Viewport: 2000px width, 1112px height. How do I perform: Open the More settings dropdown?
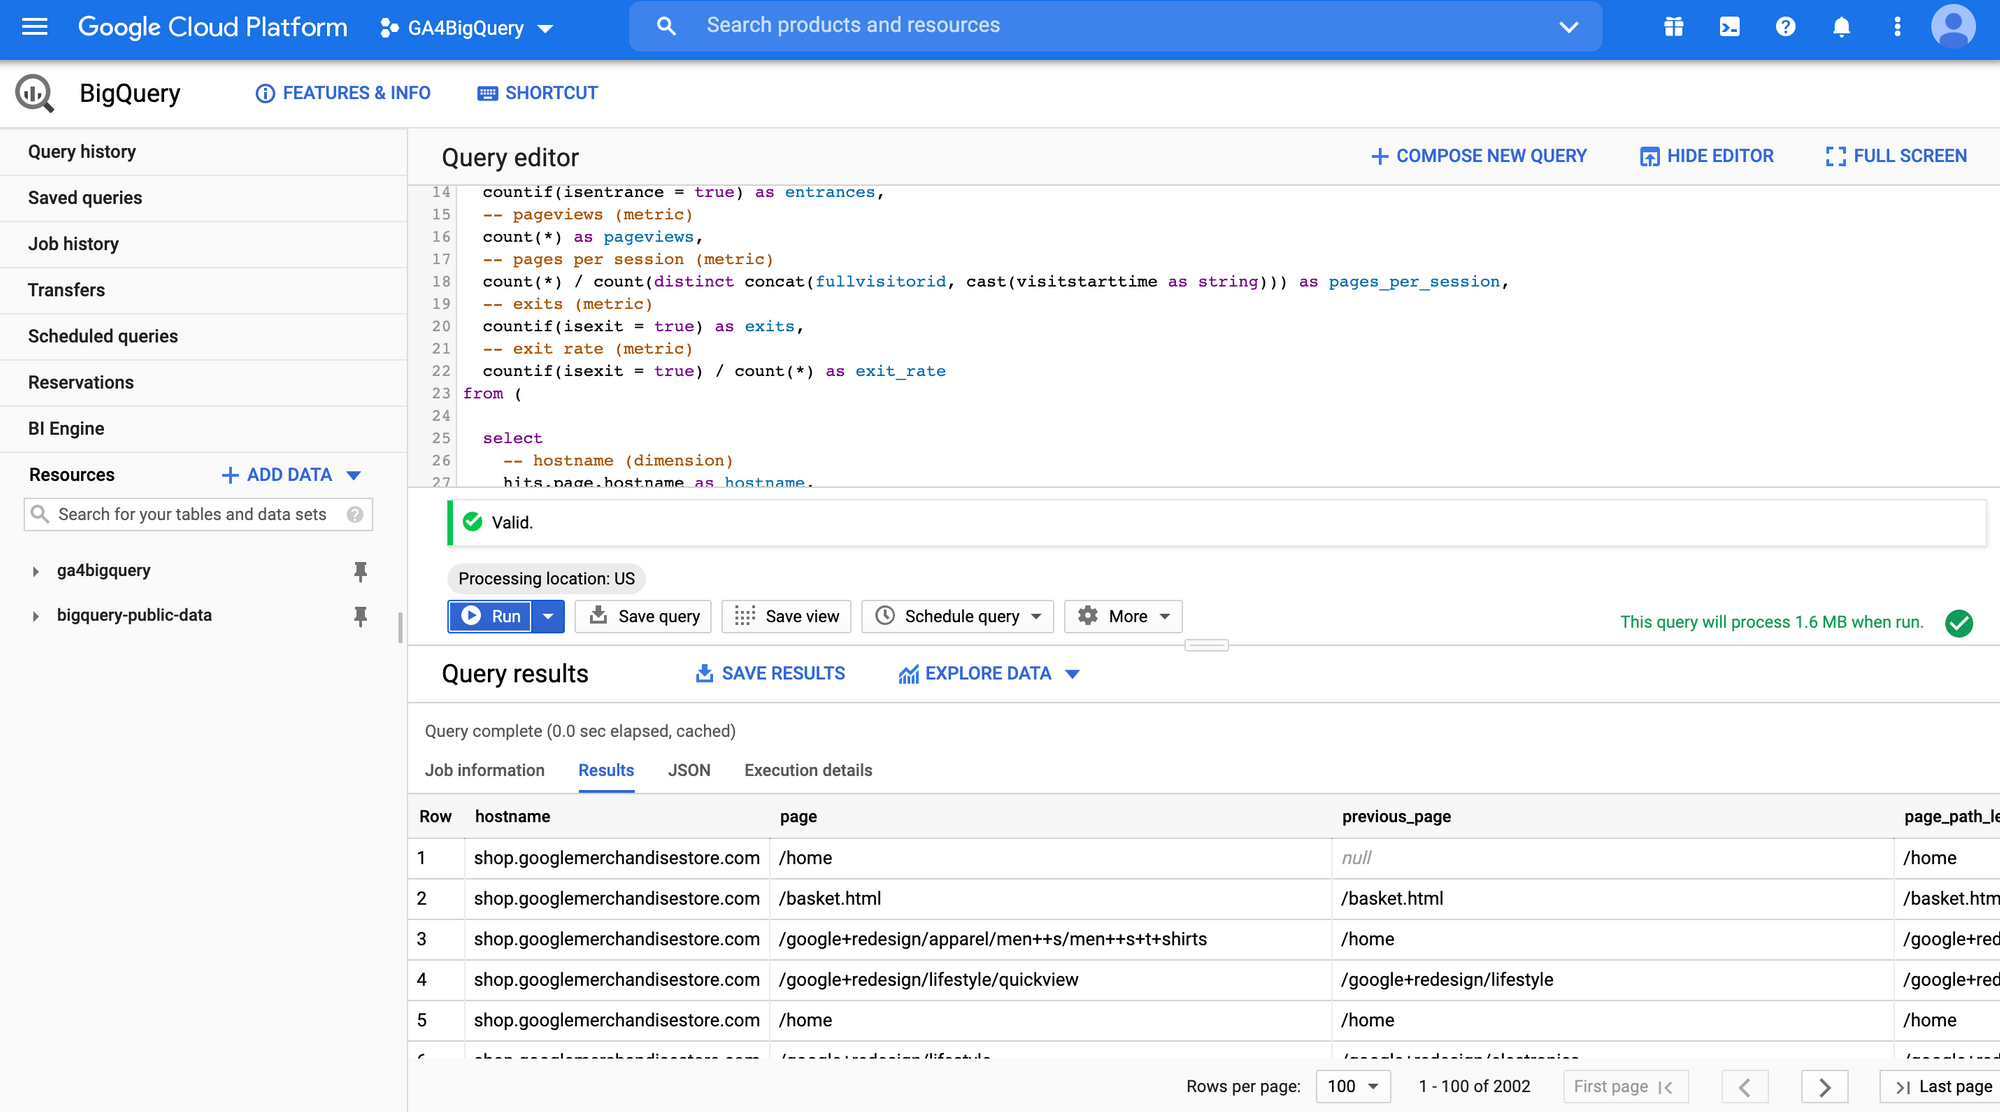[x=1123, y=616]
